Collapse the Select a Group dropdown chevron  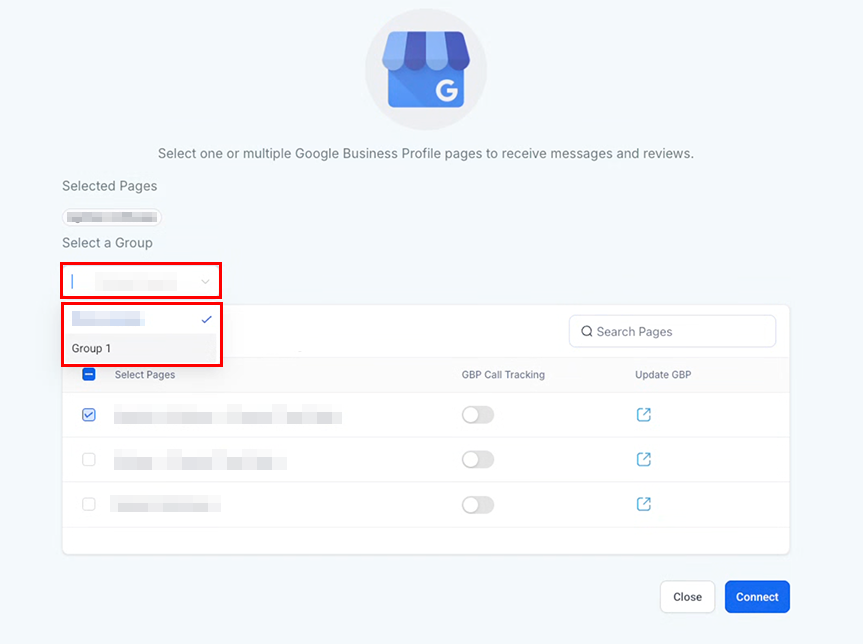(205, 282)
